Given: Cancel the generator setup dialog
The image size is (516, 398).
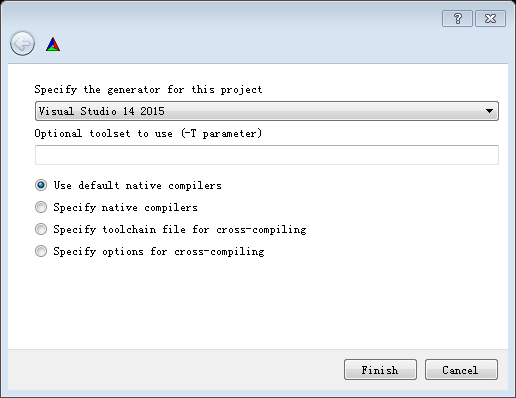Looking at the screenshot, I should tap(461, 370).
